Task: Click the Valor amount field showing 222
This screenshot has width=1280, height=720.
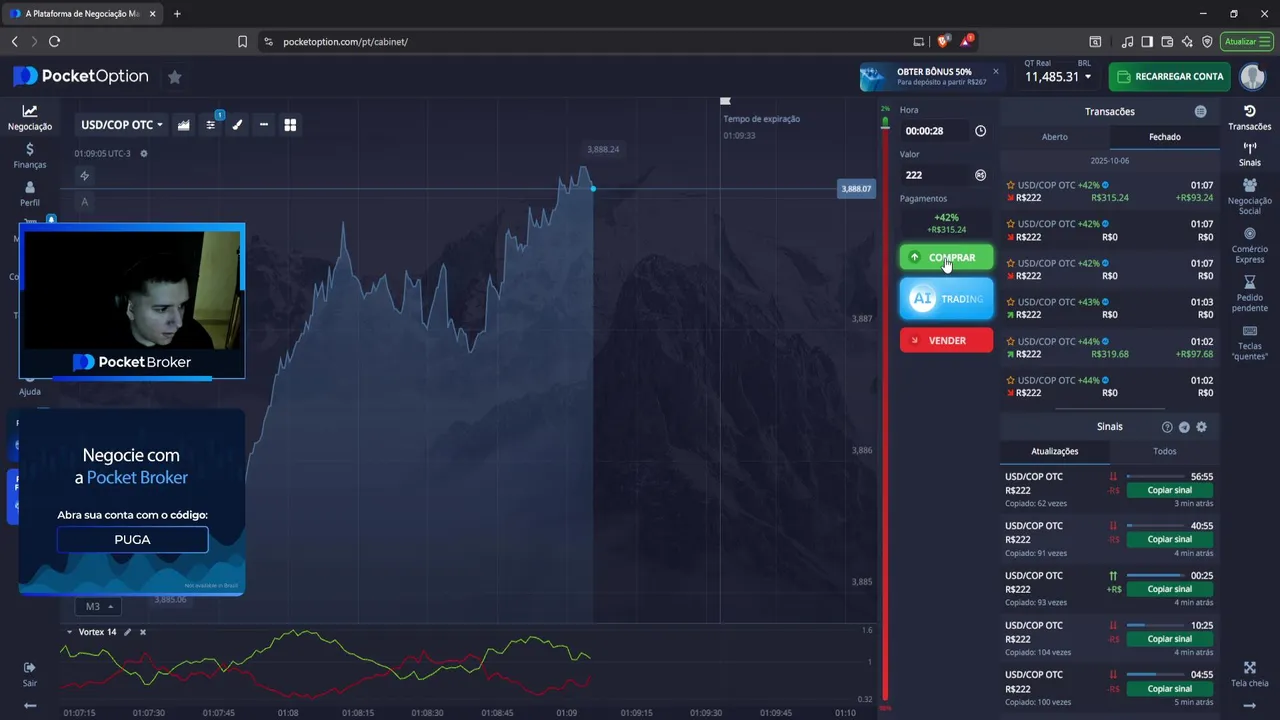Action: (934, 175)
